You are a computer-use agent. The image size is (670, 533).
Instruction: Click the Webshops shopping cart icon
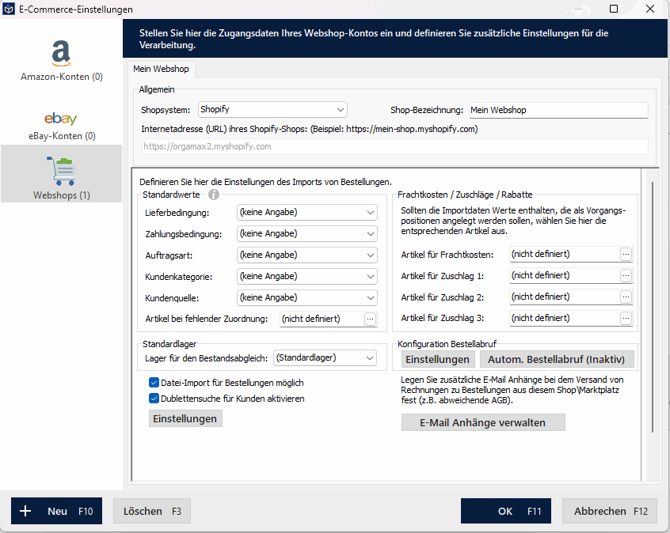(61, 170)
